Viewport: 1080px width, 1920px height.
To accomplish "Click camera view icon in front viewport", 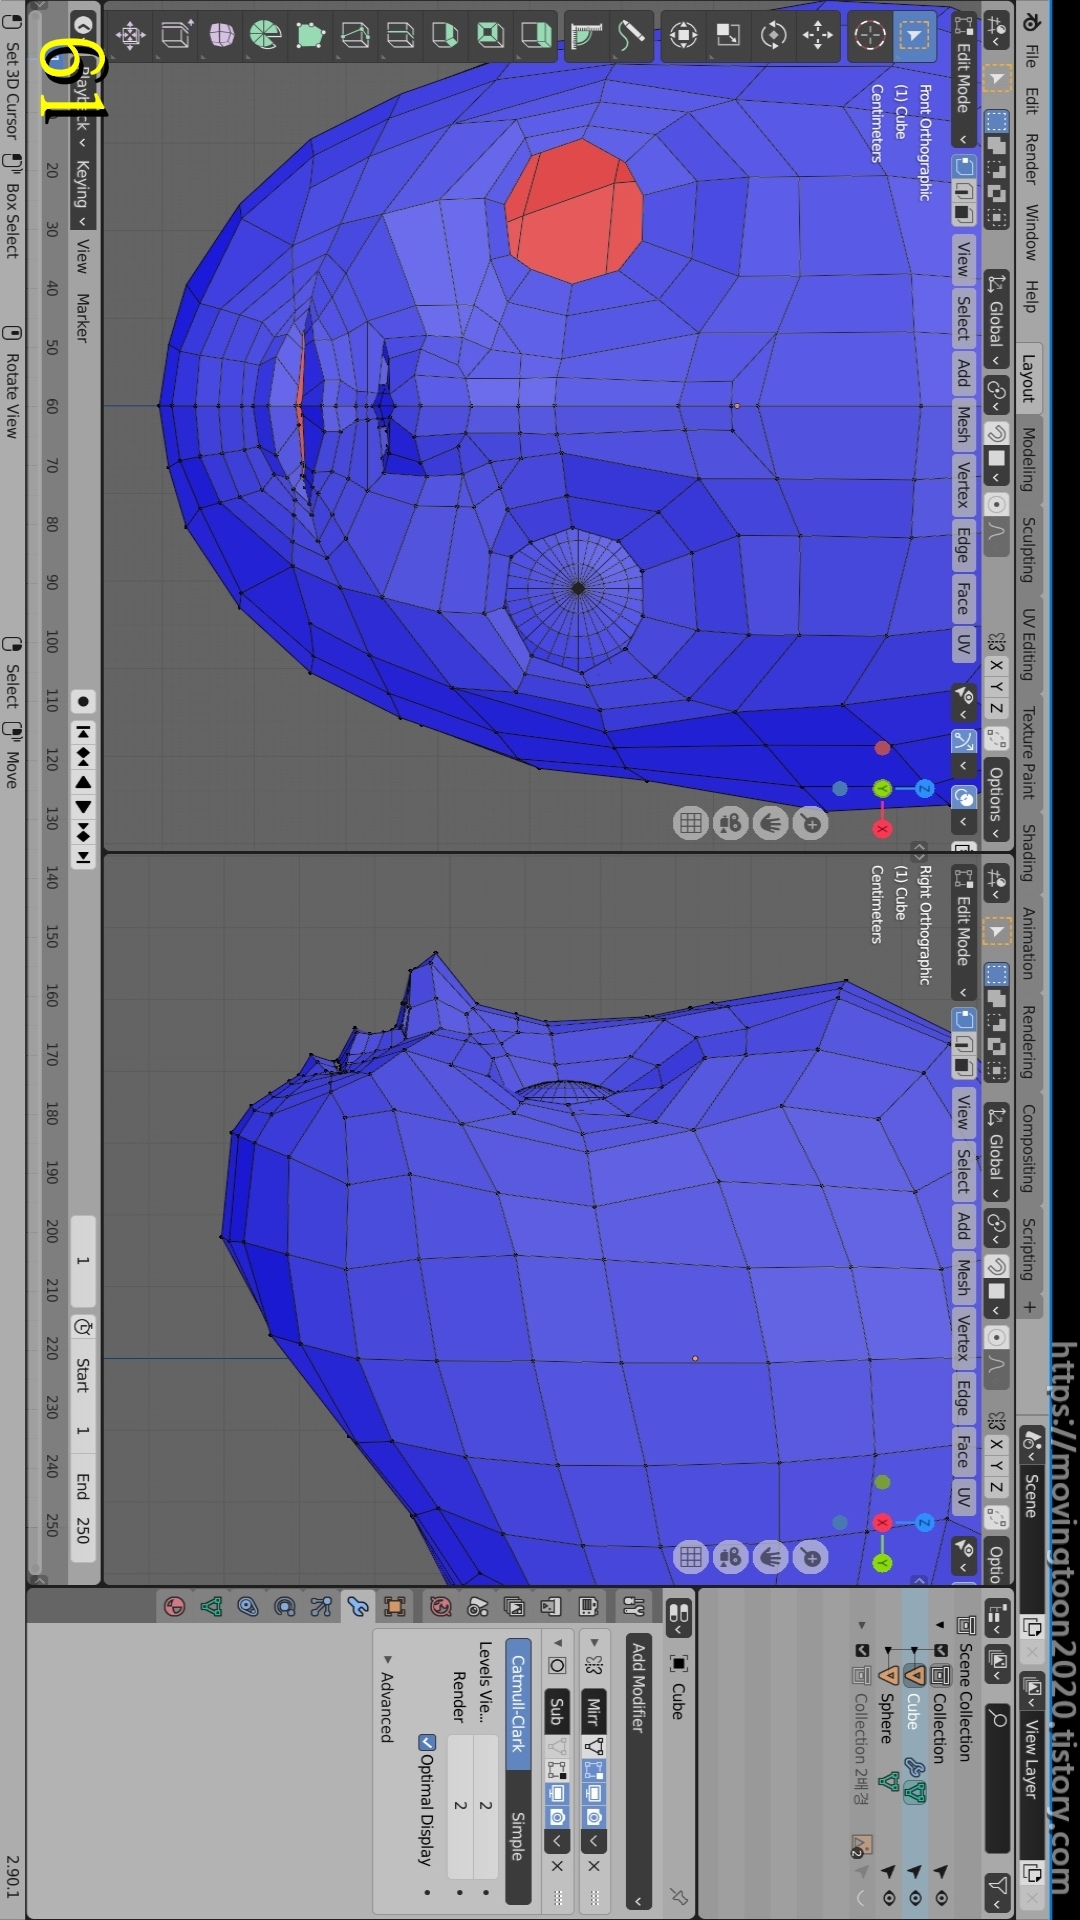I will pos(731,824).
